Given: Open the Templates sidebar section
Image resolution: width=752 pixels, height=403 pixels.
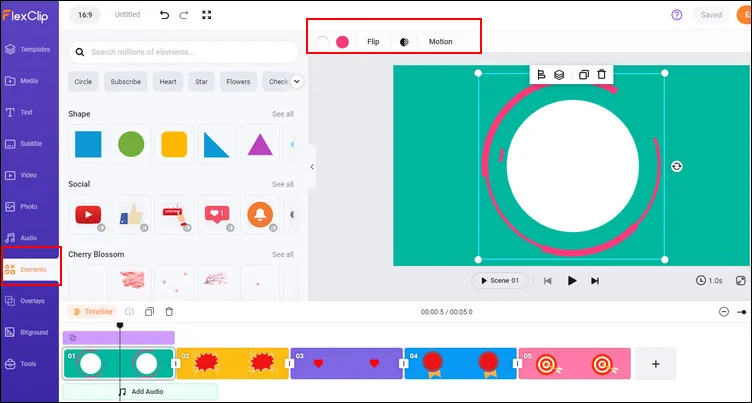Looking at the screenshot, I should (29, 49).
